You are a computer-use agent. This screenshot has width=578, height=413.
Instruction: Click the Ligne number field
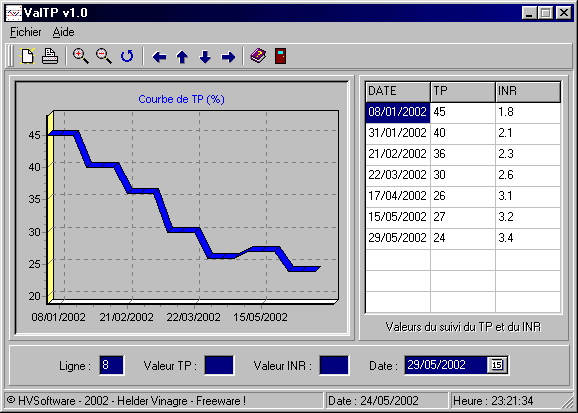(x=111, y=365)
